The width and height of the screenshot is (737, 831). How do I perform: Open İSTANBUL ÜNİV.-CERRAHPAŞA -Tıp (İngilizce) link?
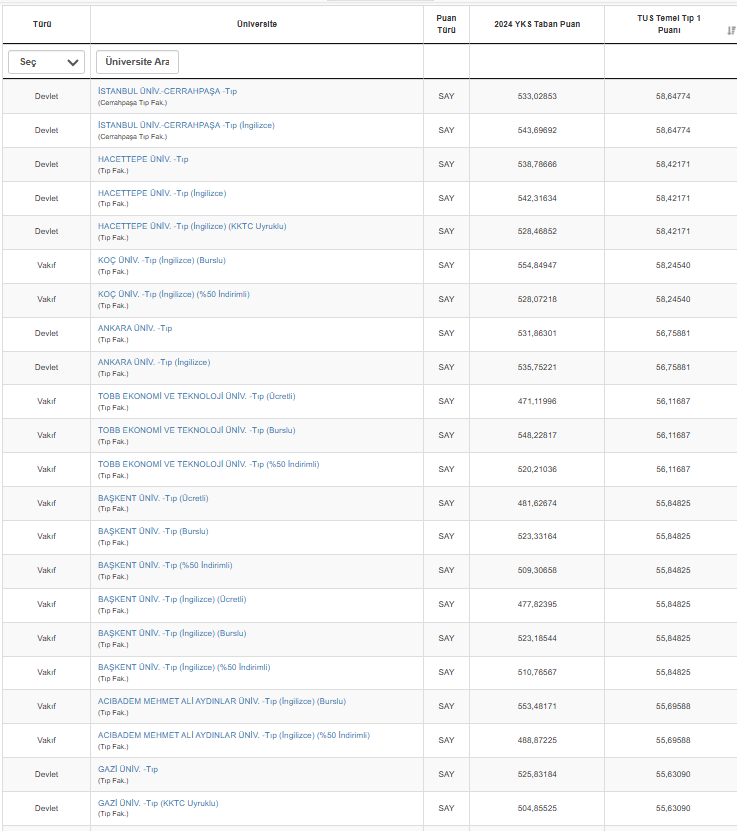click(x=186, y=125)
